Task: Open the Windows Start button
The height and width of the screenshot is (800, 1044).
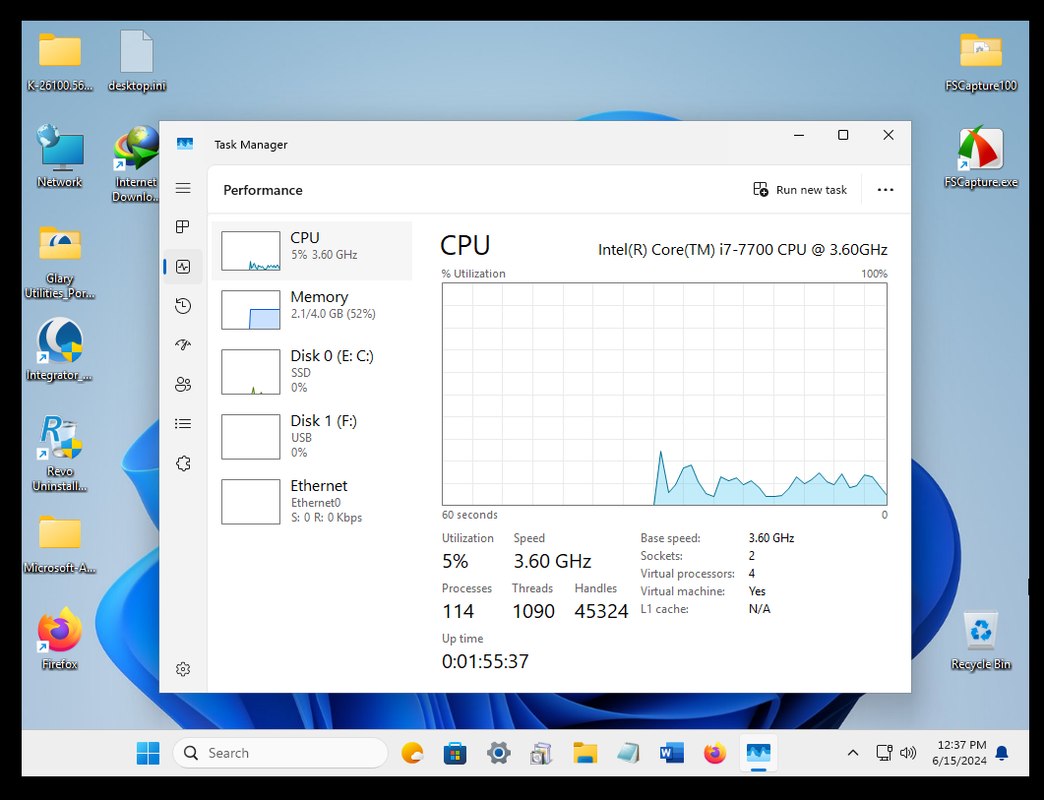Action: click(x=148, y=753)
